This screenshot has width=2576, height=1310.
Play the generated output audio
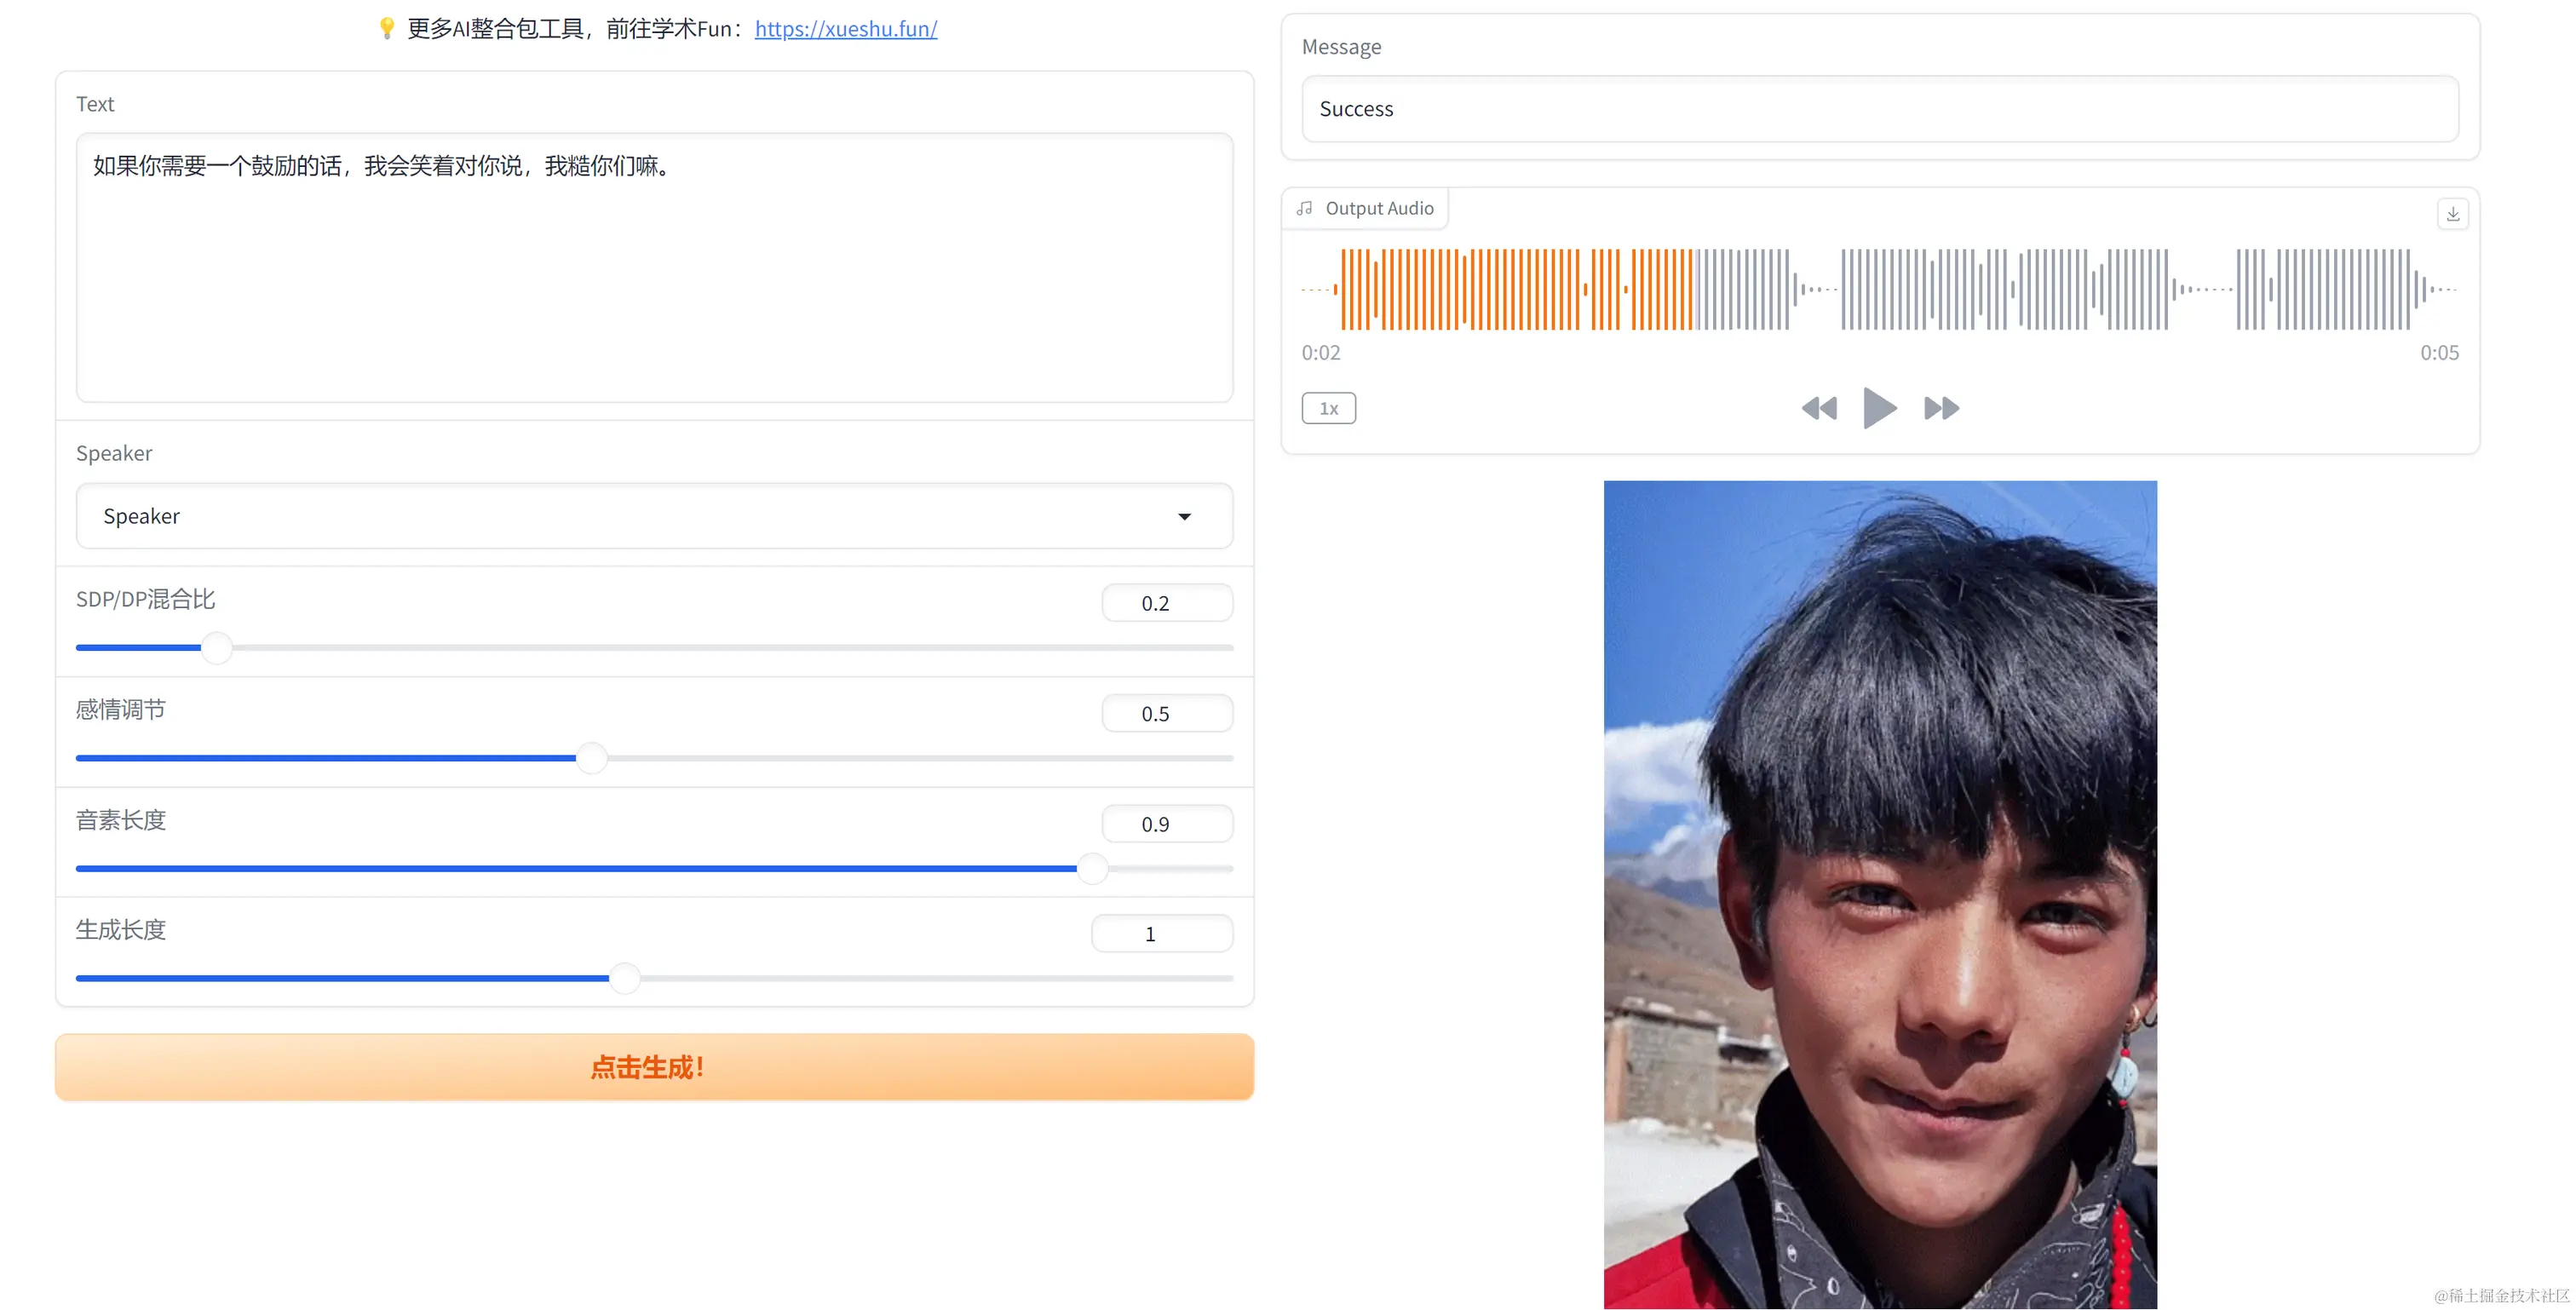1880,408
